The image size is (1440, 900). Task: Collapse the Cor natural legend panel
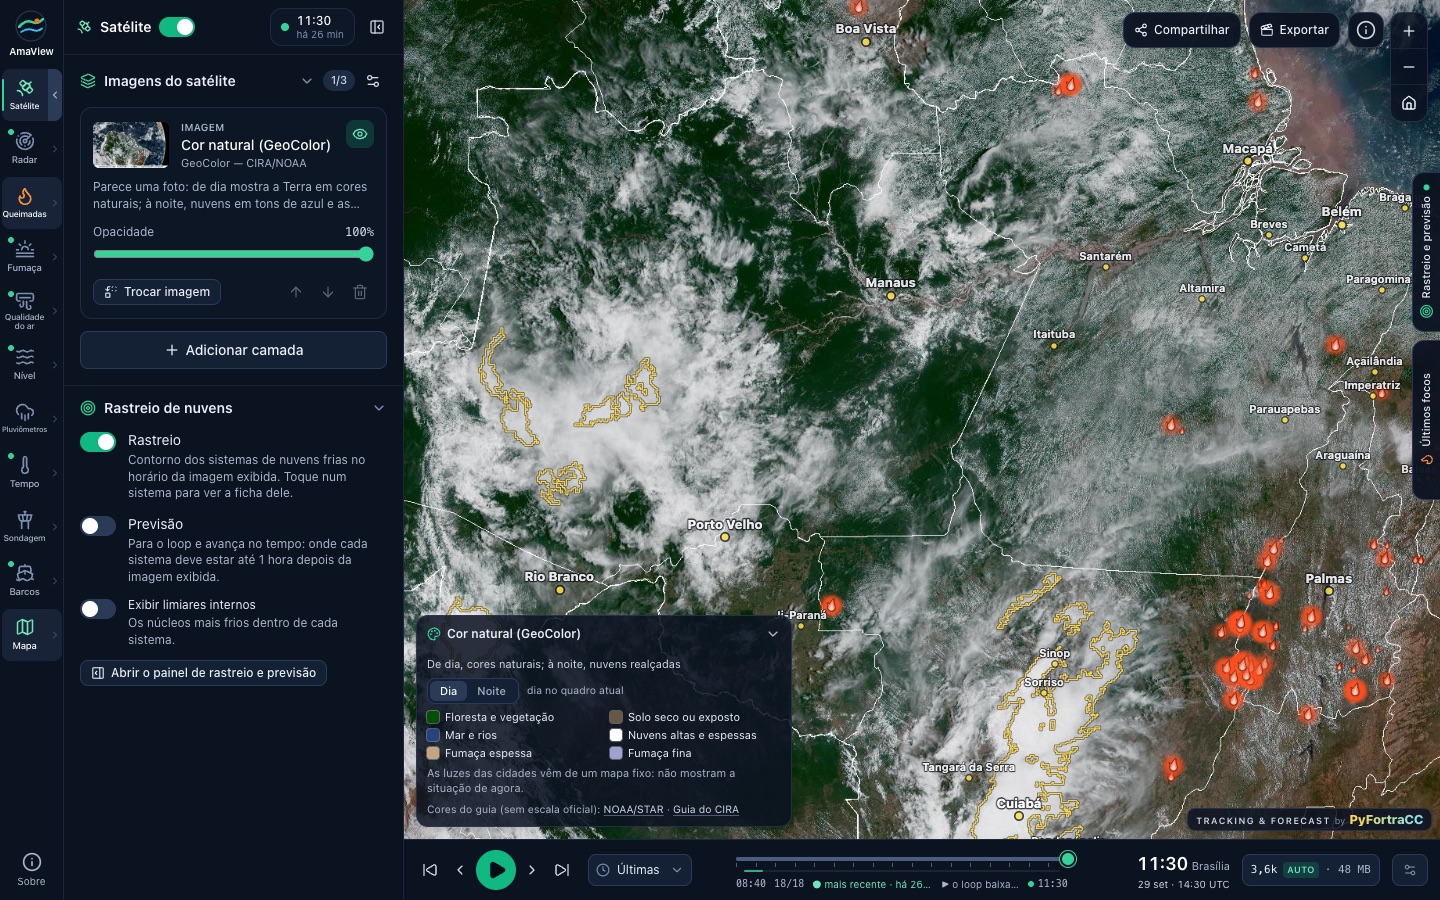point(773,634)
